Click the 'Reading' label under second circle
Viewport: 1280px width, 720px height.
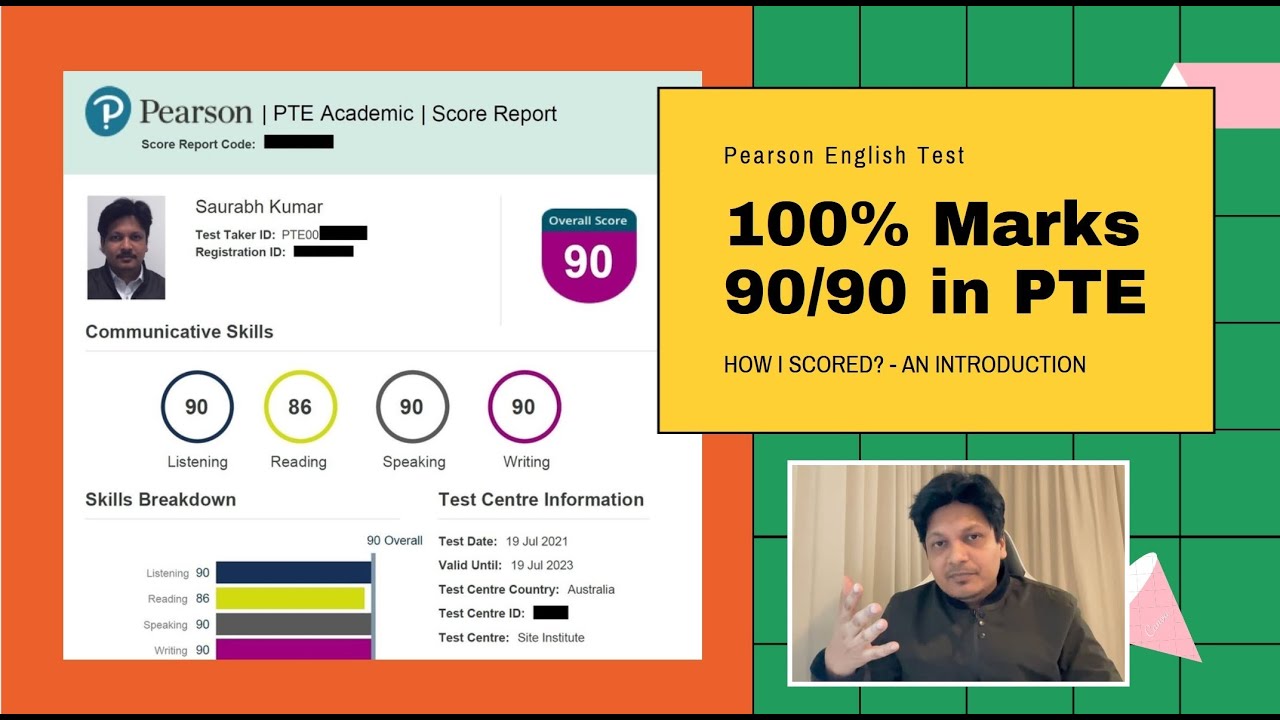[298, 462]
